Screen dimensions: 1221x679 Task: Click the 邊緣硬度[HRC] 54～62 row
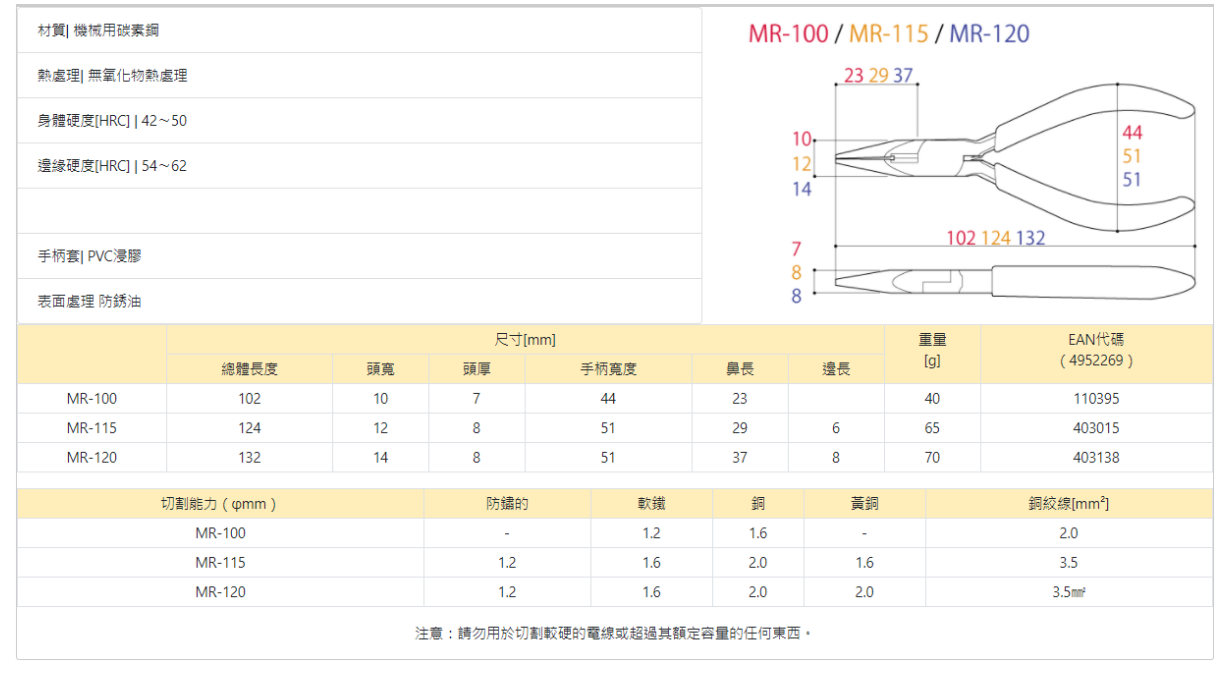[112, 166]
